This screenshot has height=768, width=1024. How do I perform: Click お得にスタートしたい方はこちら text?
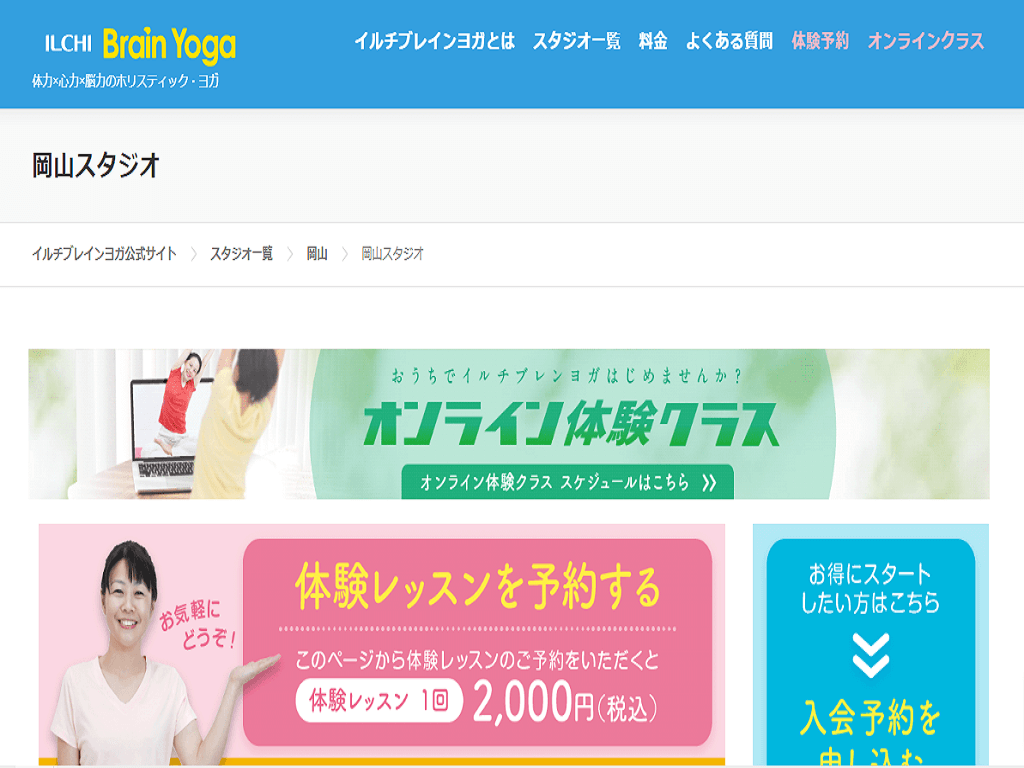pos(871,588)
